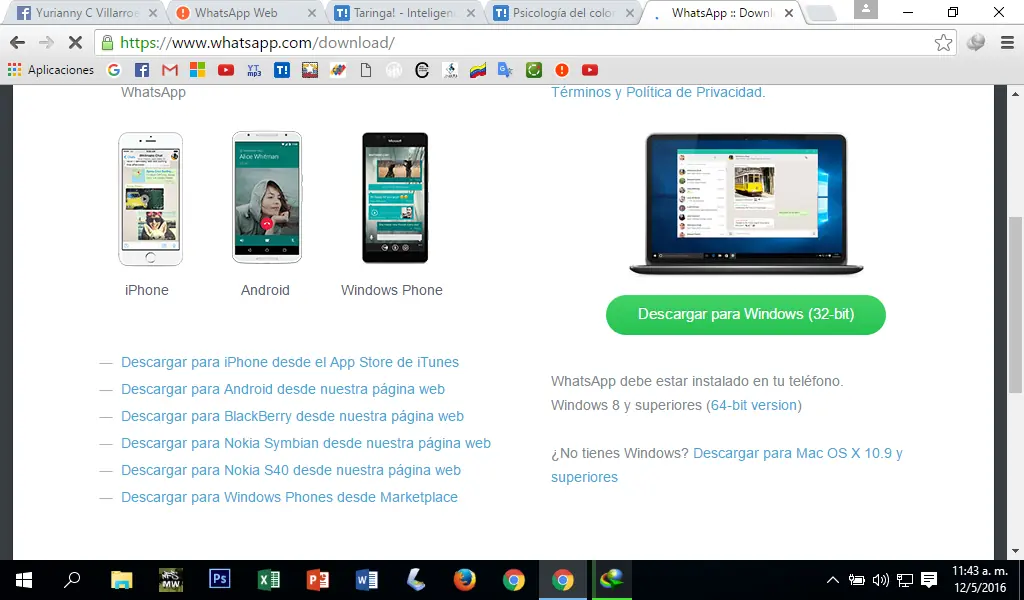This screenshot has height=600, width=1024.
Task: Open taskbar search magnifier
Action: click(72, 579)
